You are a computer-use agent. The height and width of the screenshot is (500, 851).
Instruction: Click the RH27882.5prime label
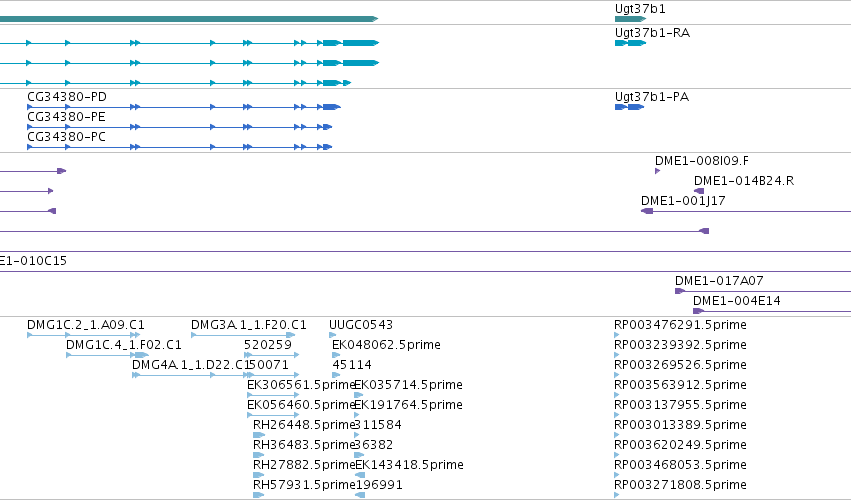[x=304, y=465]
